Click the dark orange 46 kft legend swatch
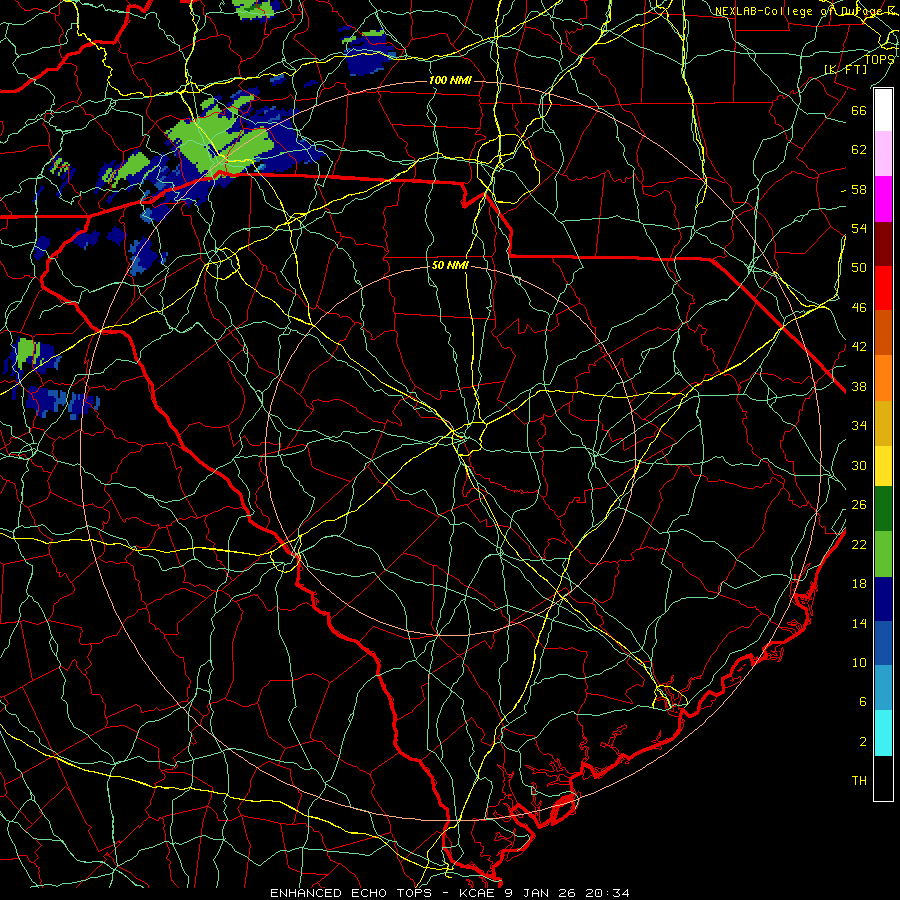 (x=883, y=333)
